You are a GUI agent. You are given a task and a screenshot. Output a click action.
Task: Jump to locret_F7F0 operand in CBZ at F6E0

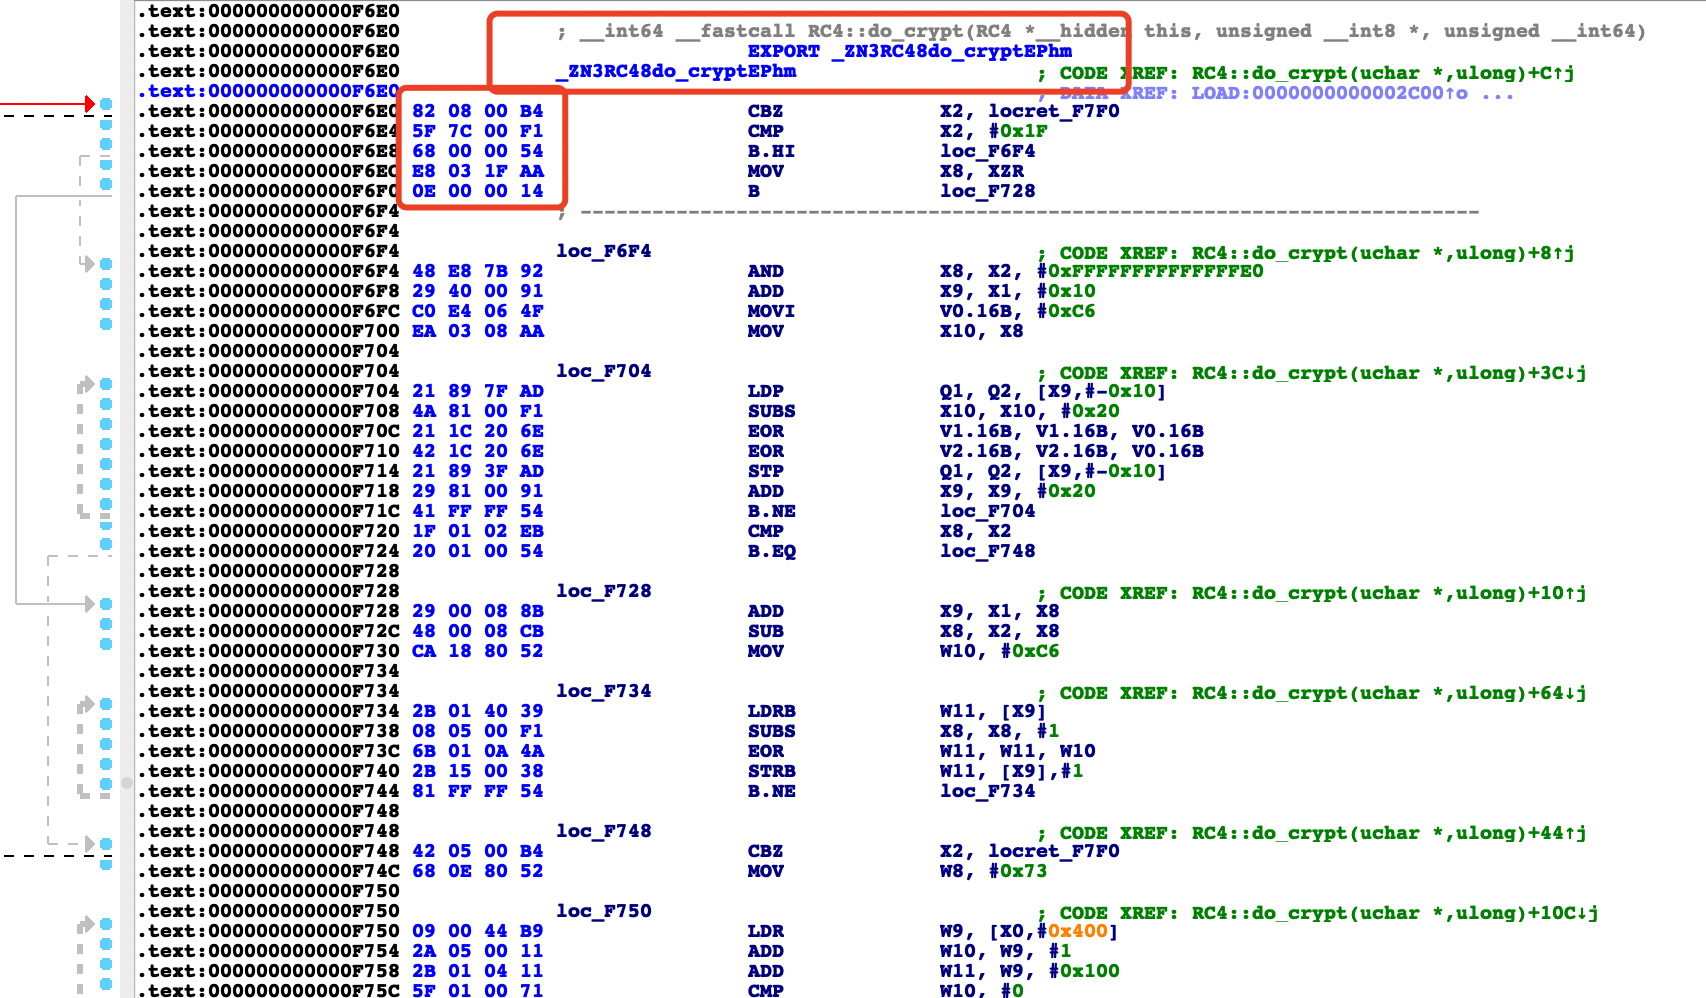[1054, 111]
